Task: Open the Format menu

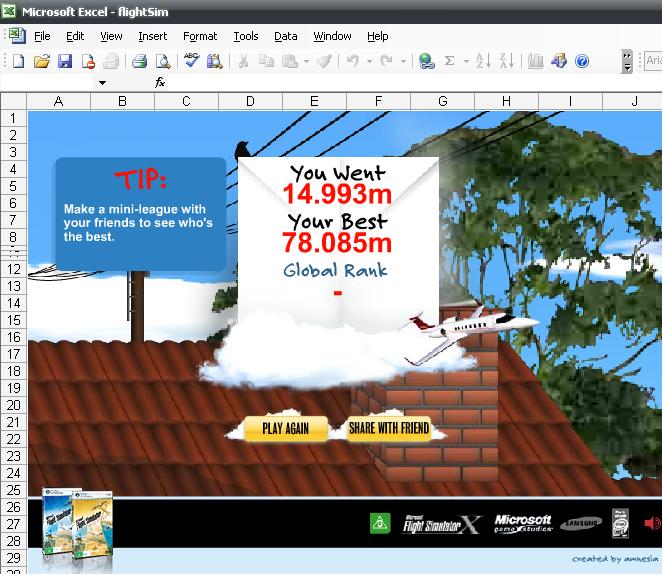Action: 200,36
